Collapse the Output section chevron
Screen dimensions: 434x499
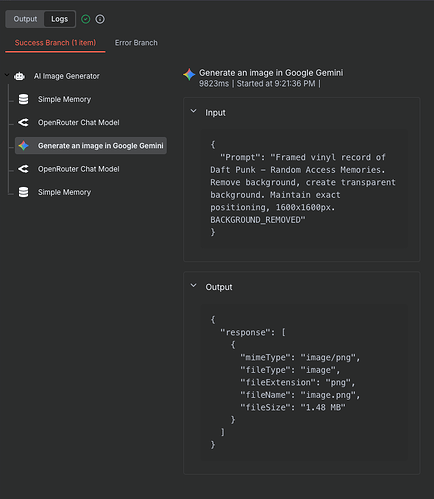(193, 286)
